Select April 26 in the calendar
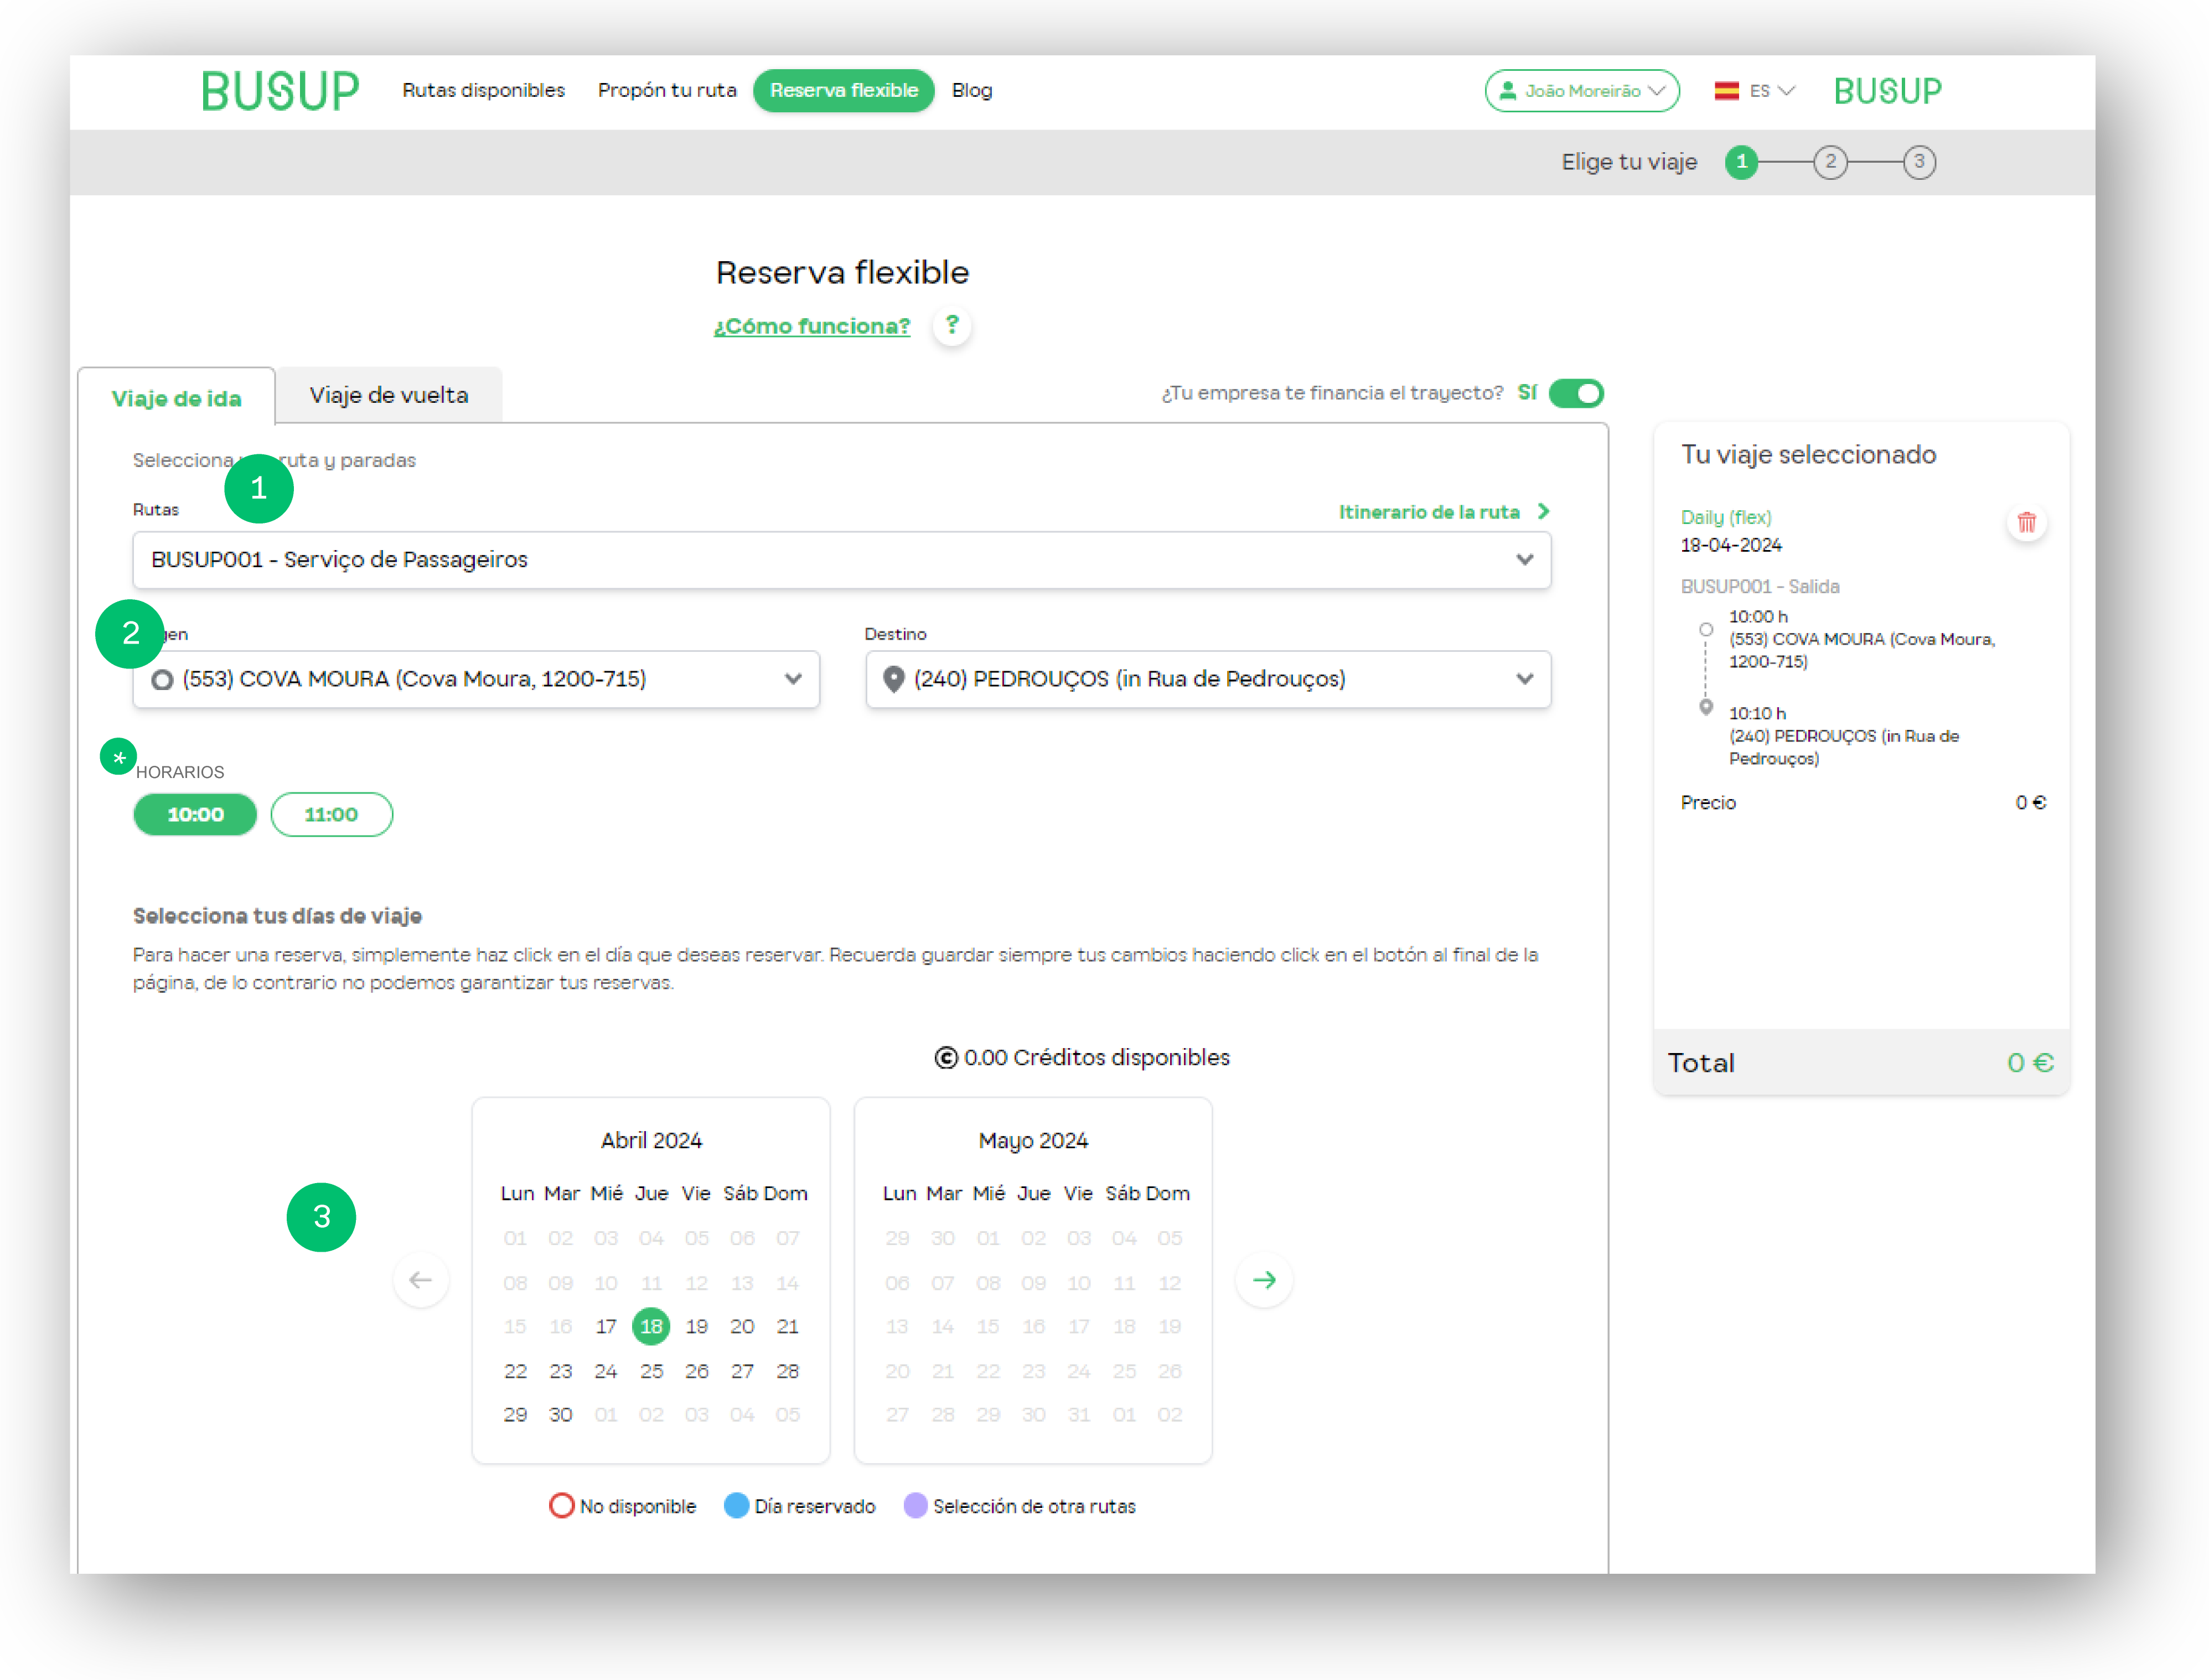2209x1680 pixels. click(x=696, y=1371)
